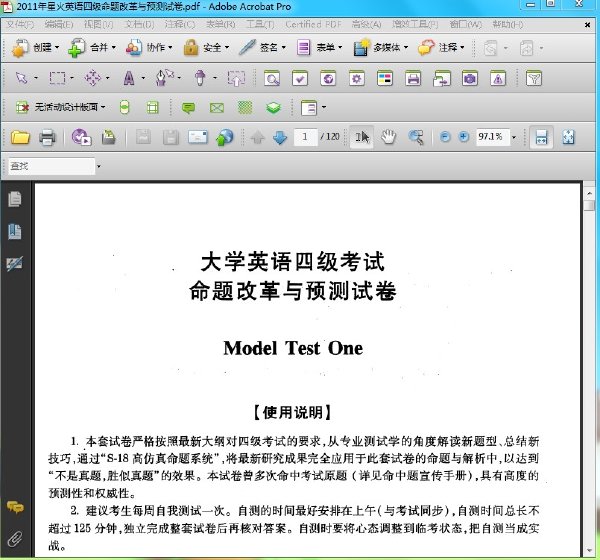The height and width of the screenshot is (560, 600).
Task: Open the 无活动设计版面 design layout dropdown
Action: pos(60,107)
